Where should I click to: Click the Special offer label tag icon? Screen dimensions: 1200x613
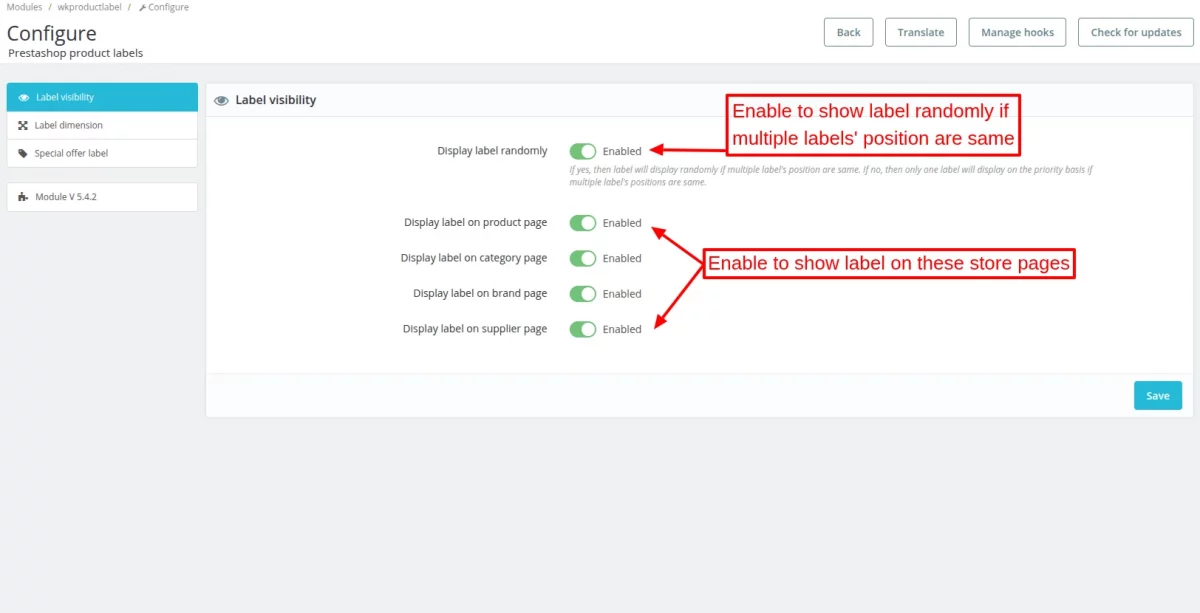tap(23, 153)
